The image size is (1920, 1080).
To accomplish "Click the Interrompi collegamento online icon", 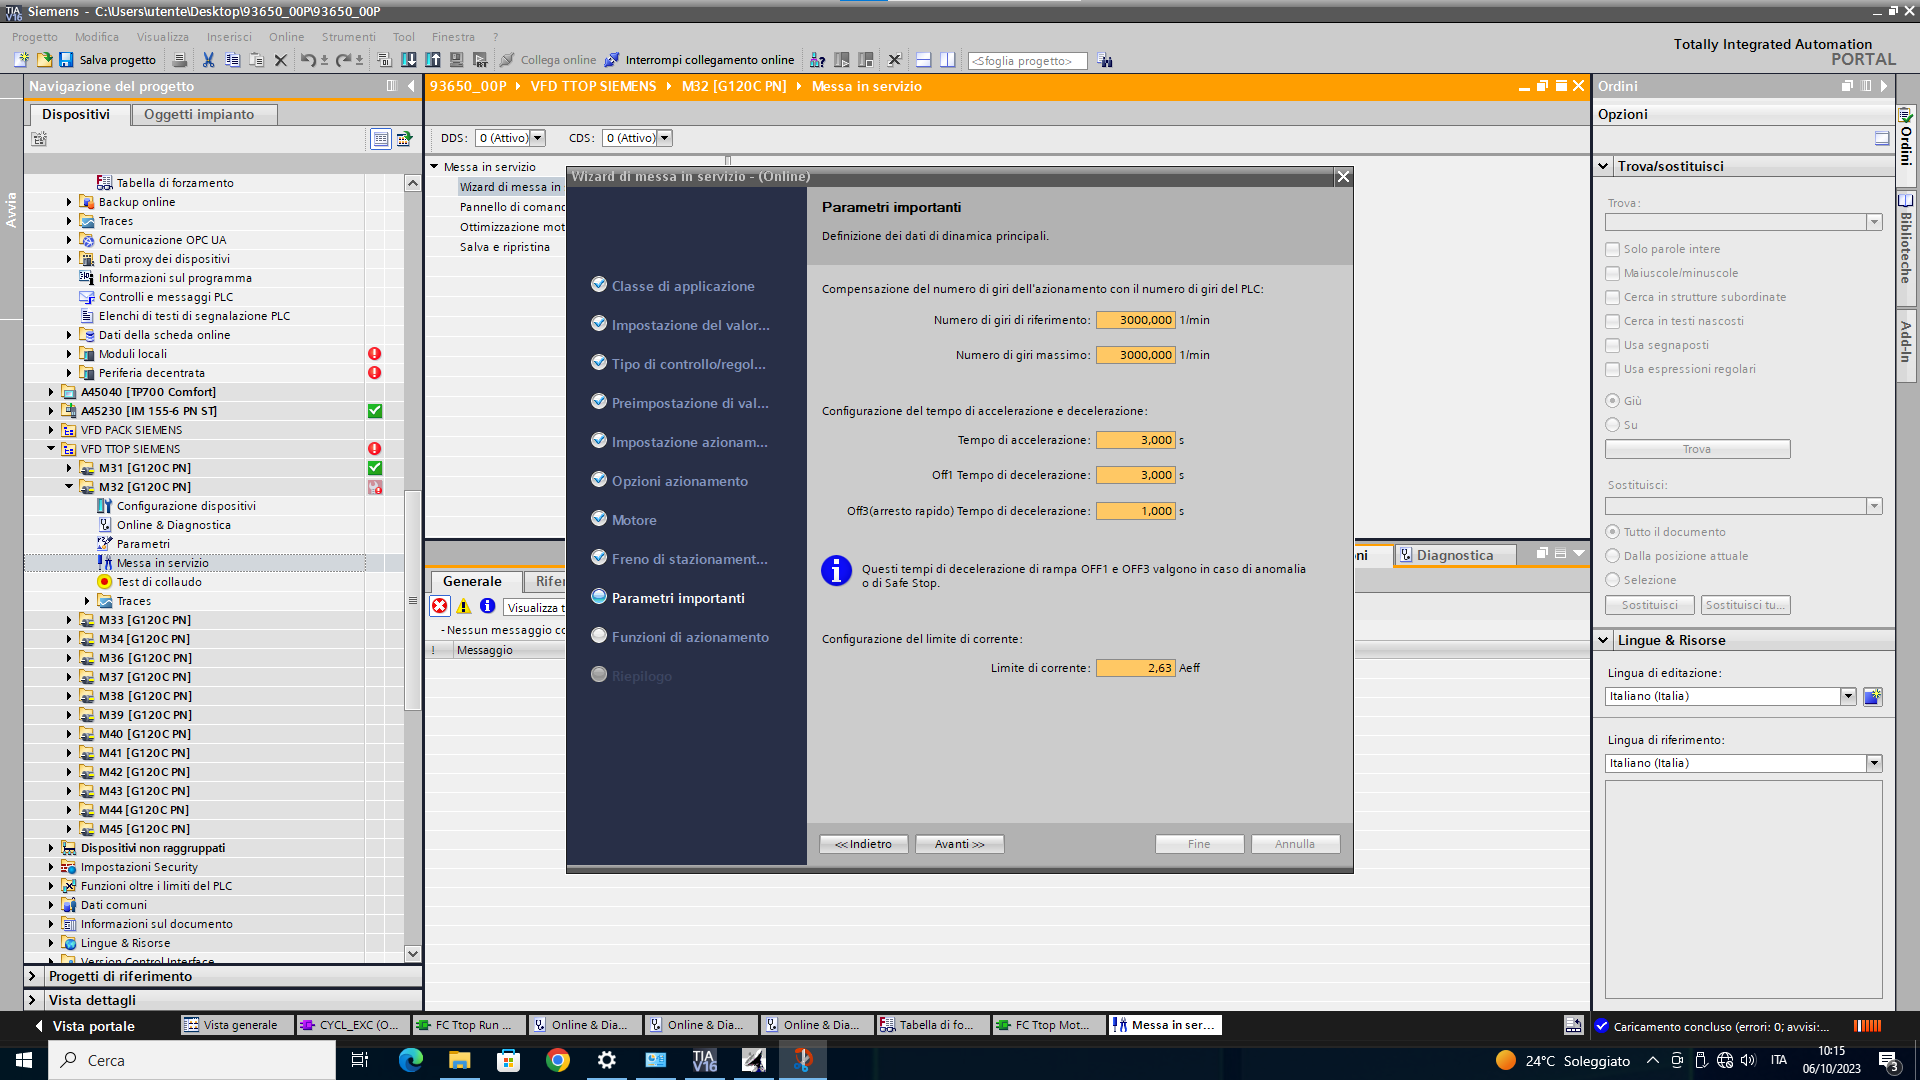I will pos(612,60).
